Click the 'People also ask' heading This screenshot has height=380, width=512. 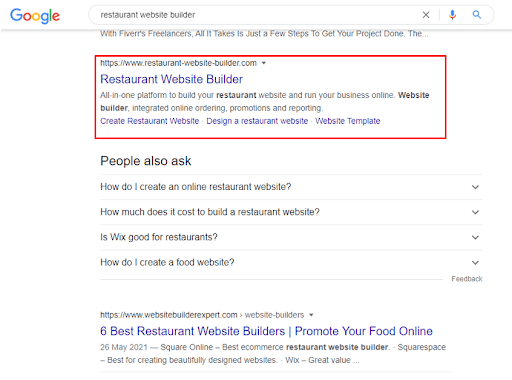click(146, 161)
